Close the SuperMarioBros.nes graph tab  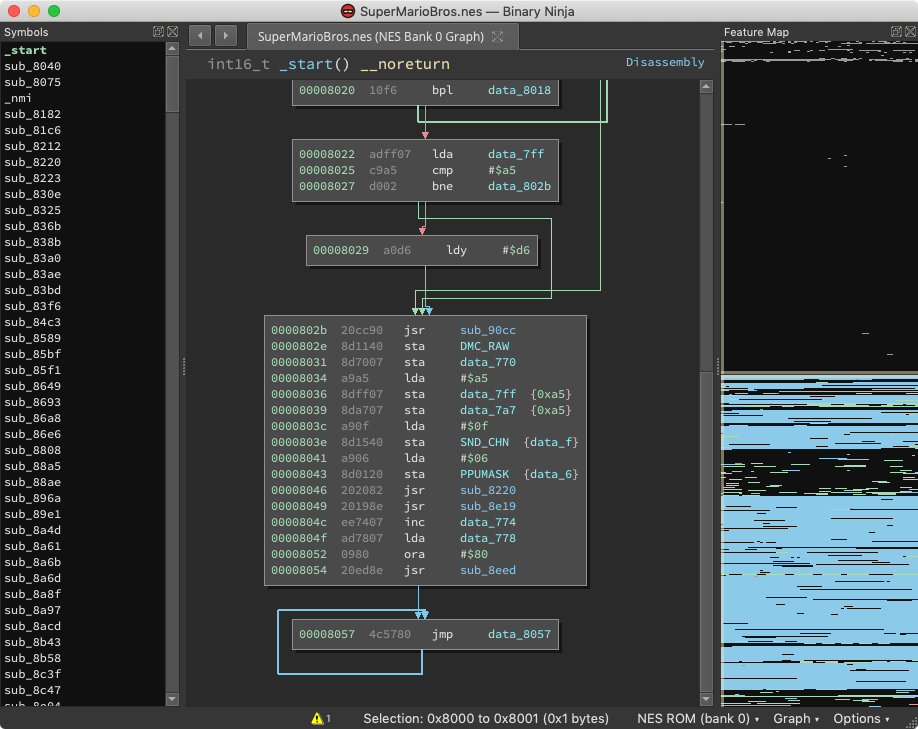(498, 36)
